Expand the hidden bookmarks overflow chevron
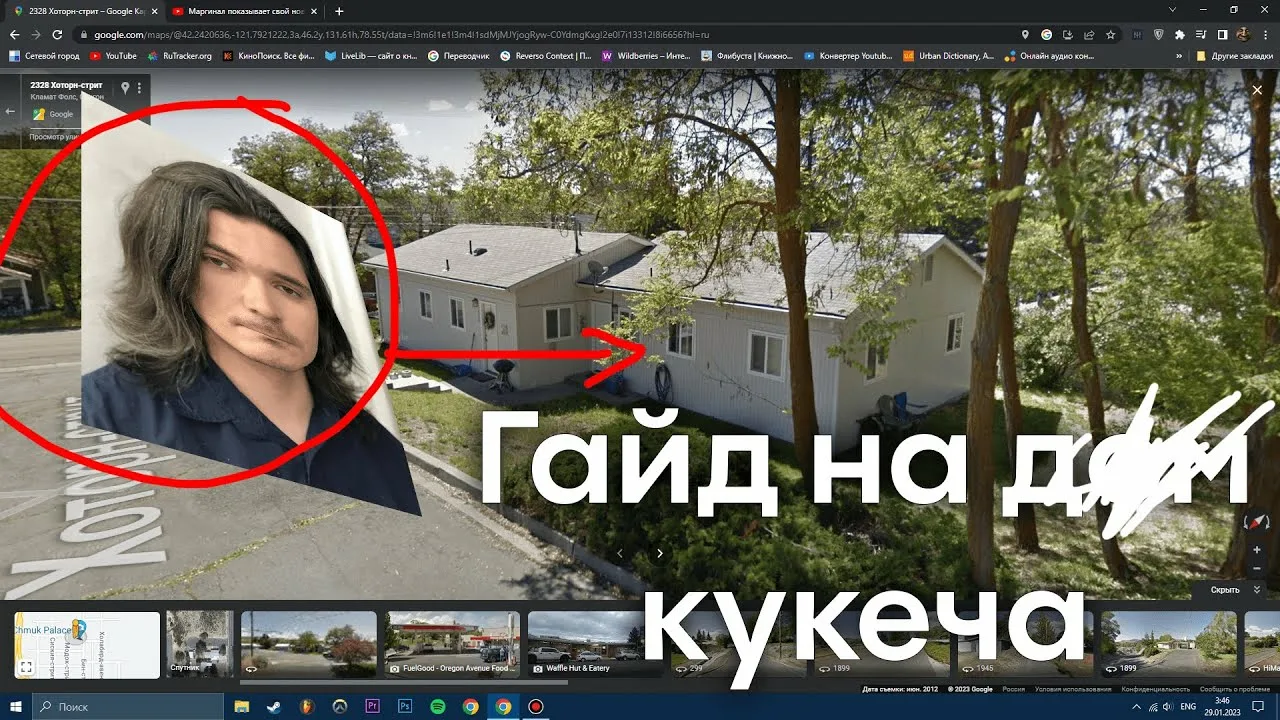 click(x=1178, y=56)
